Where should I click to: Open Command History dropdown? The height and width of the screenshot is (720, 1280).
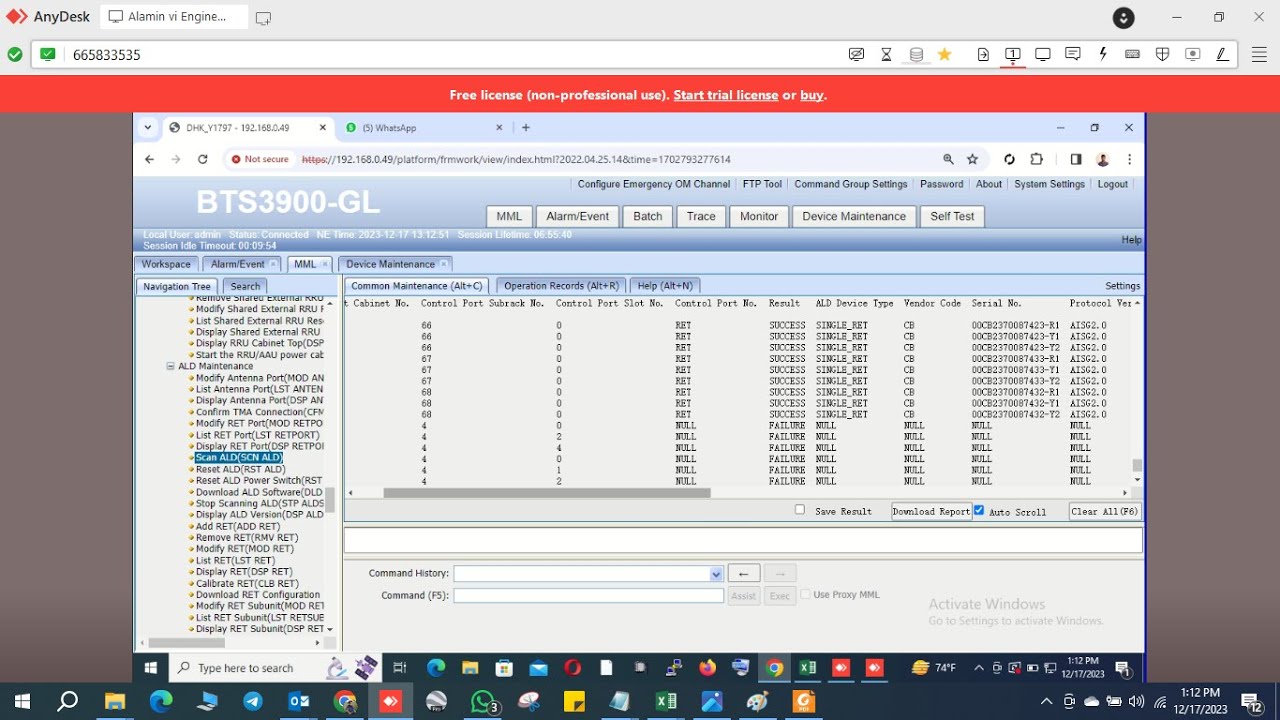716,574
